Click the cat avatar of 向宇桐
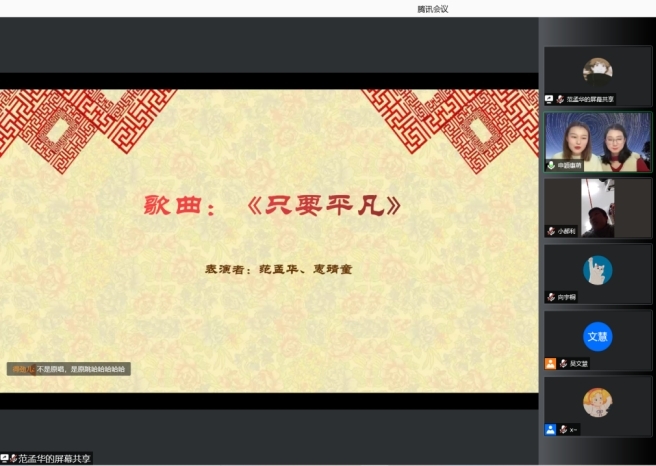Viewport: 656px width, 466px height. coord(597,270)
